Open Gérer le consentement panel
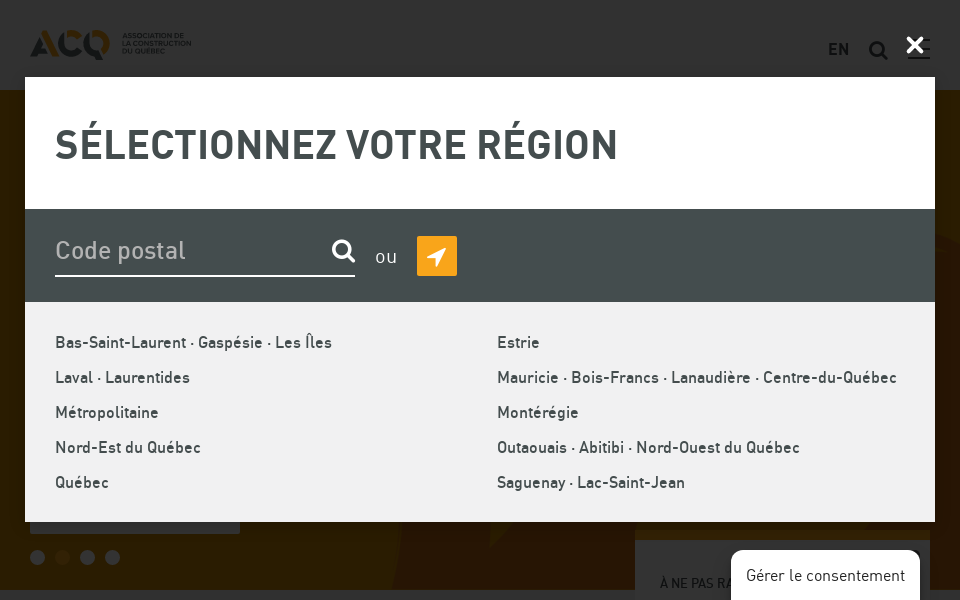960x600 pixels. pyautogui.click(x=825, y=576)
